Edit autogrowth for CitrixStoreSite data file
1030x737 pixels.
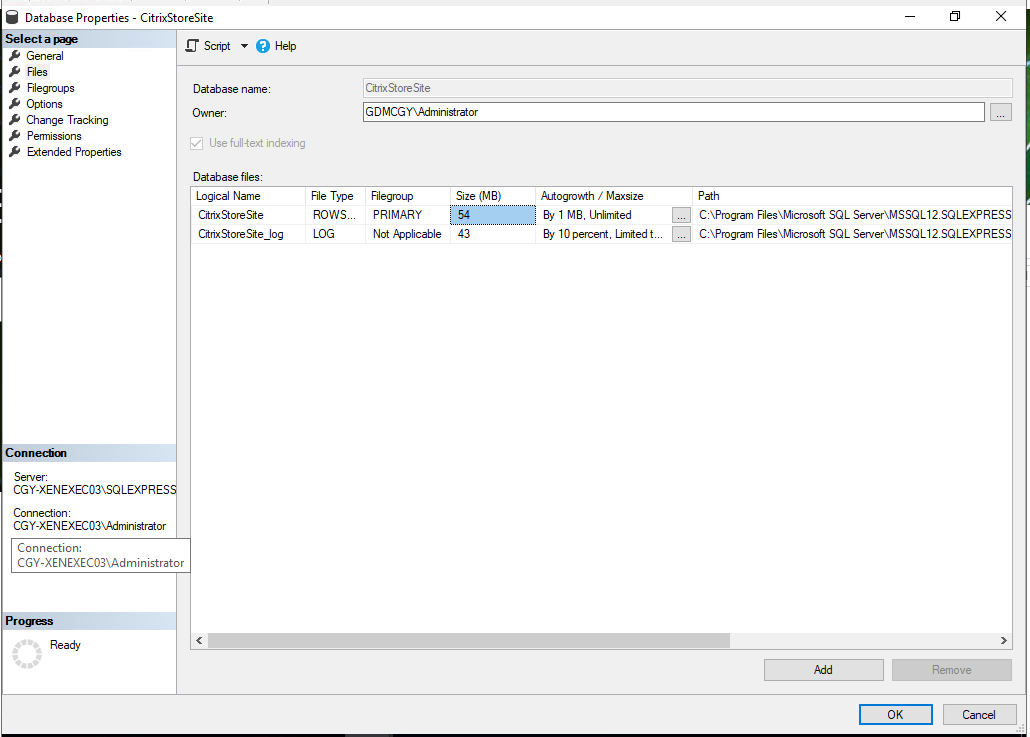pos(681,215)
